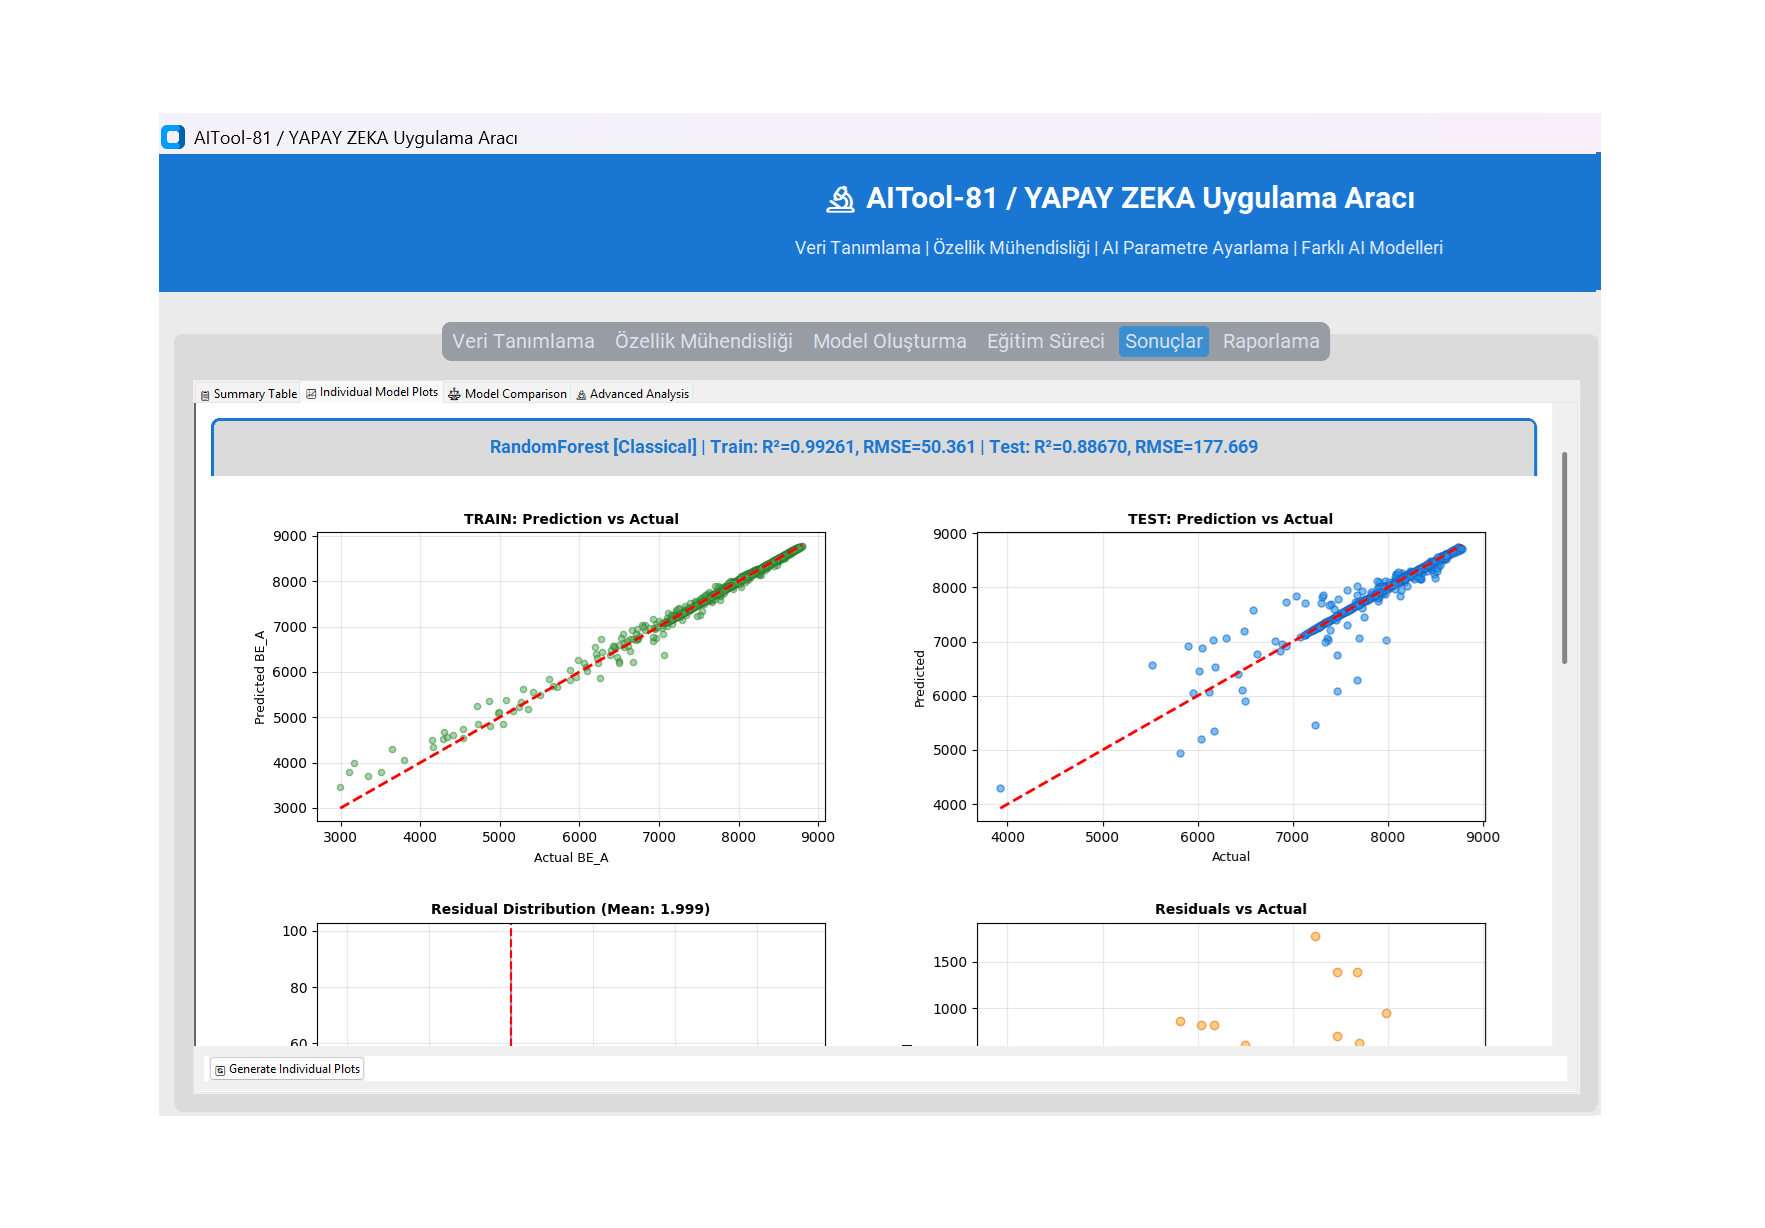Click the "Actual BE_A" x-axis label
Image resolution: width=1765 pixels, height=1228 pixels.
pos(571,858)
